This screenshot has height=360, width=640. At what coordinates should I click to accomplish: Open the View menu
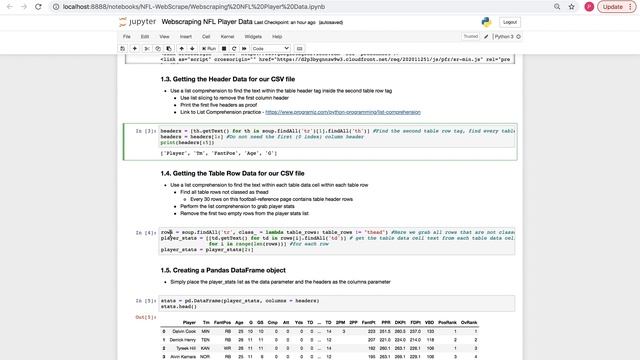click(164, 36)
